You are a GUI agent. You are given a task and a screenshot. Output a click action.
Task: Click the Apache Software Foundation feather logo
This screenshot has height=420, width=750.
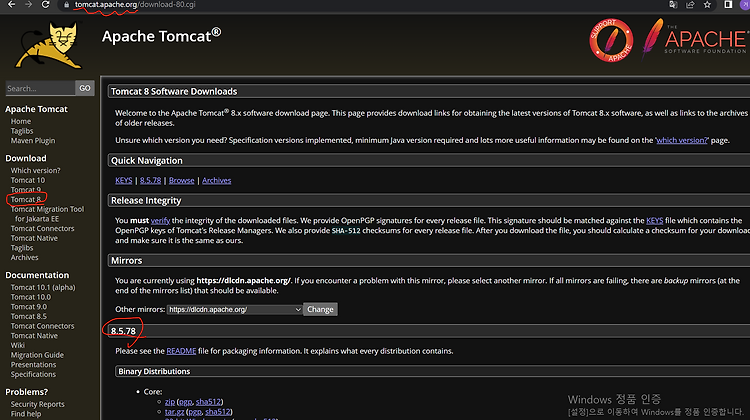tap(695, 38)
